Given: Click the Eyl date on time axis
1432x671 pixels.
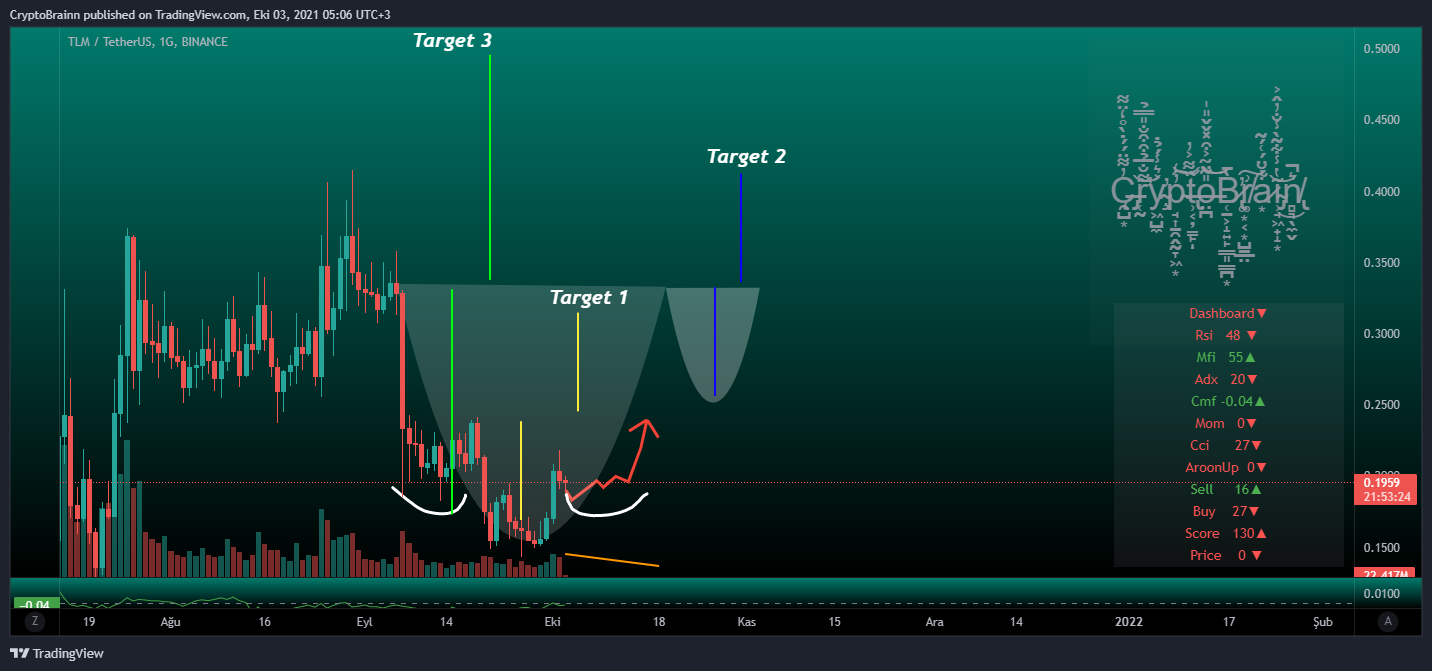Looking at the screenshot, I should (364, 621).
